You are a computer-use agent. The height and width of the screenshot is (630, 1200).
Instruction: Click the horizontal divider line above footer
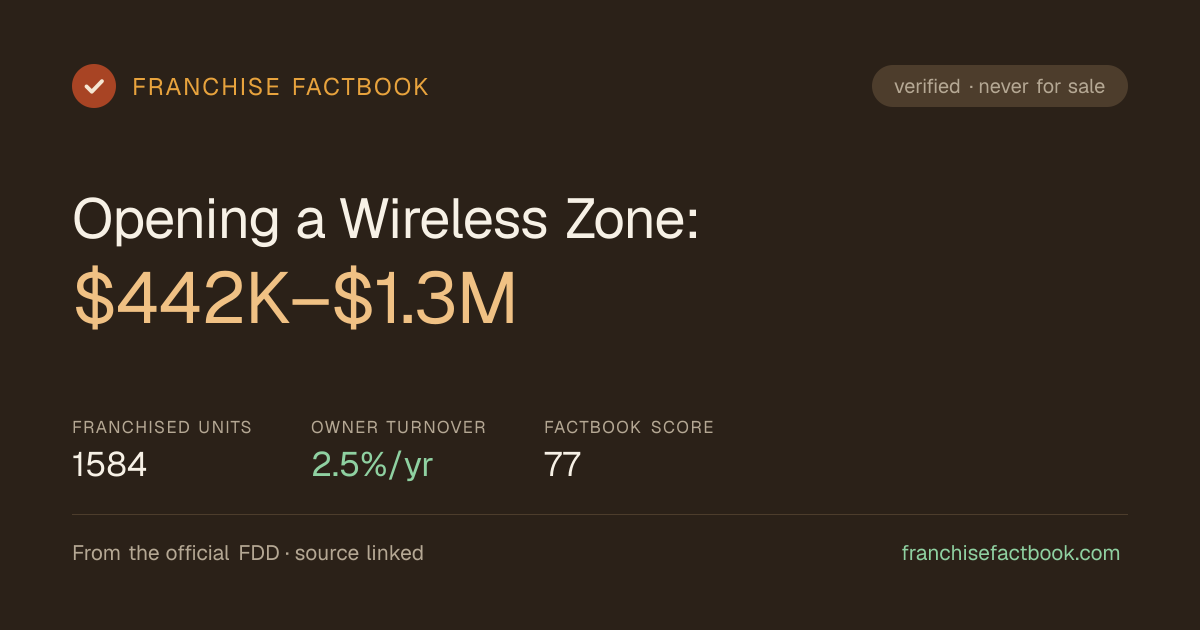600,515
